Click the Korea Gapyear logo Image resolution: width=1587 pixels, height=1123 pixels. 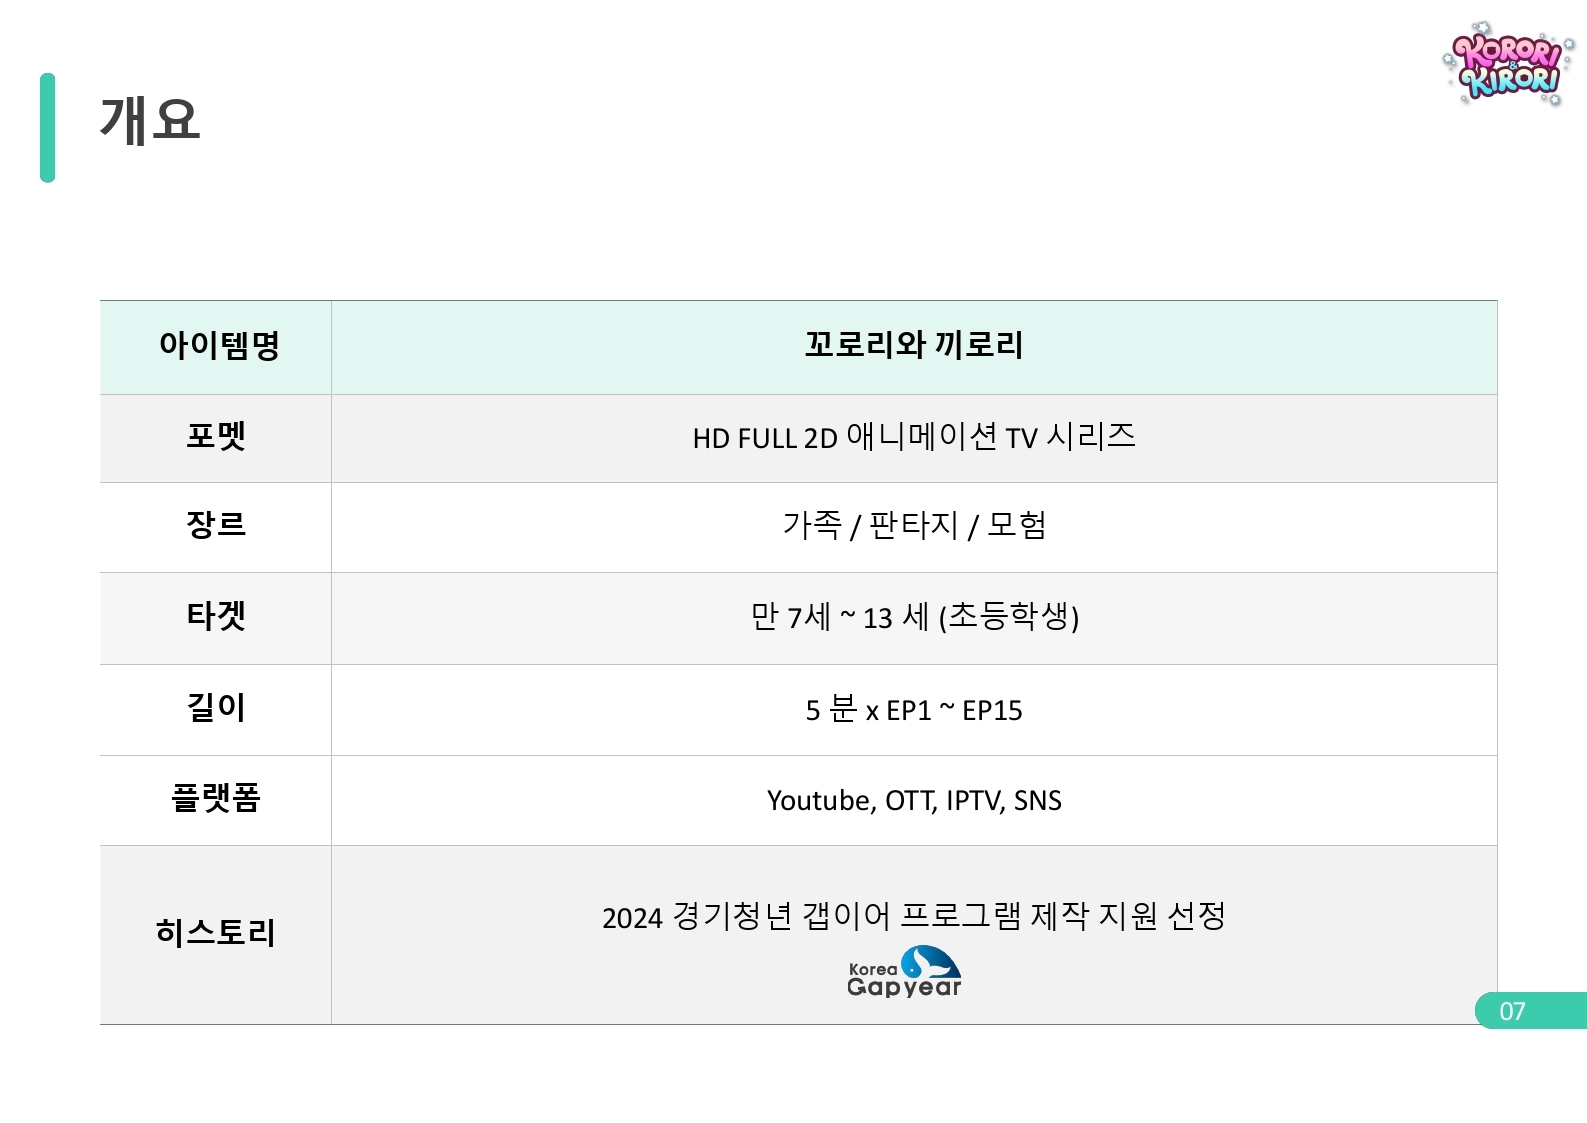(904, 972)
